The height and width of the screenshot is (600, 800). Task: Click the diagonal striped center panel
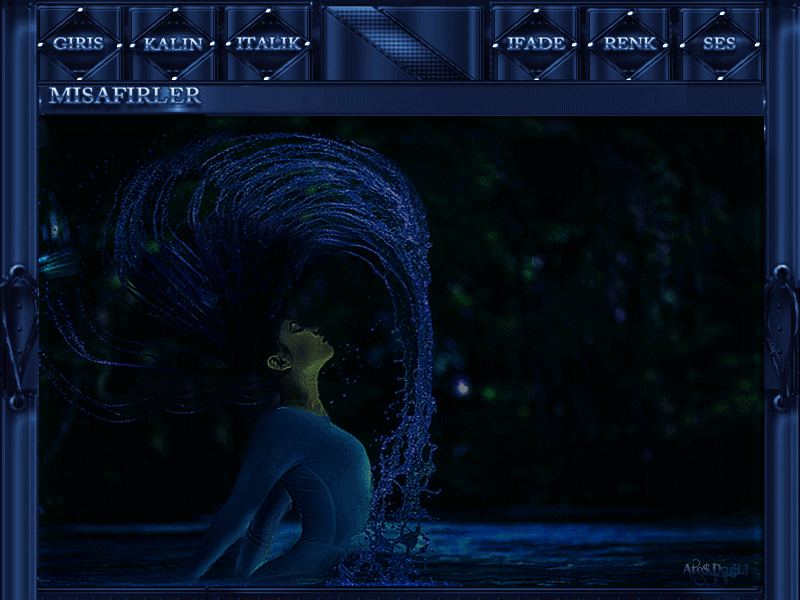[400, 43]
